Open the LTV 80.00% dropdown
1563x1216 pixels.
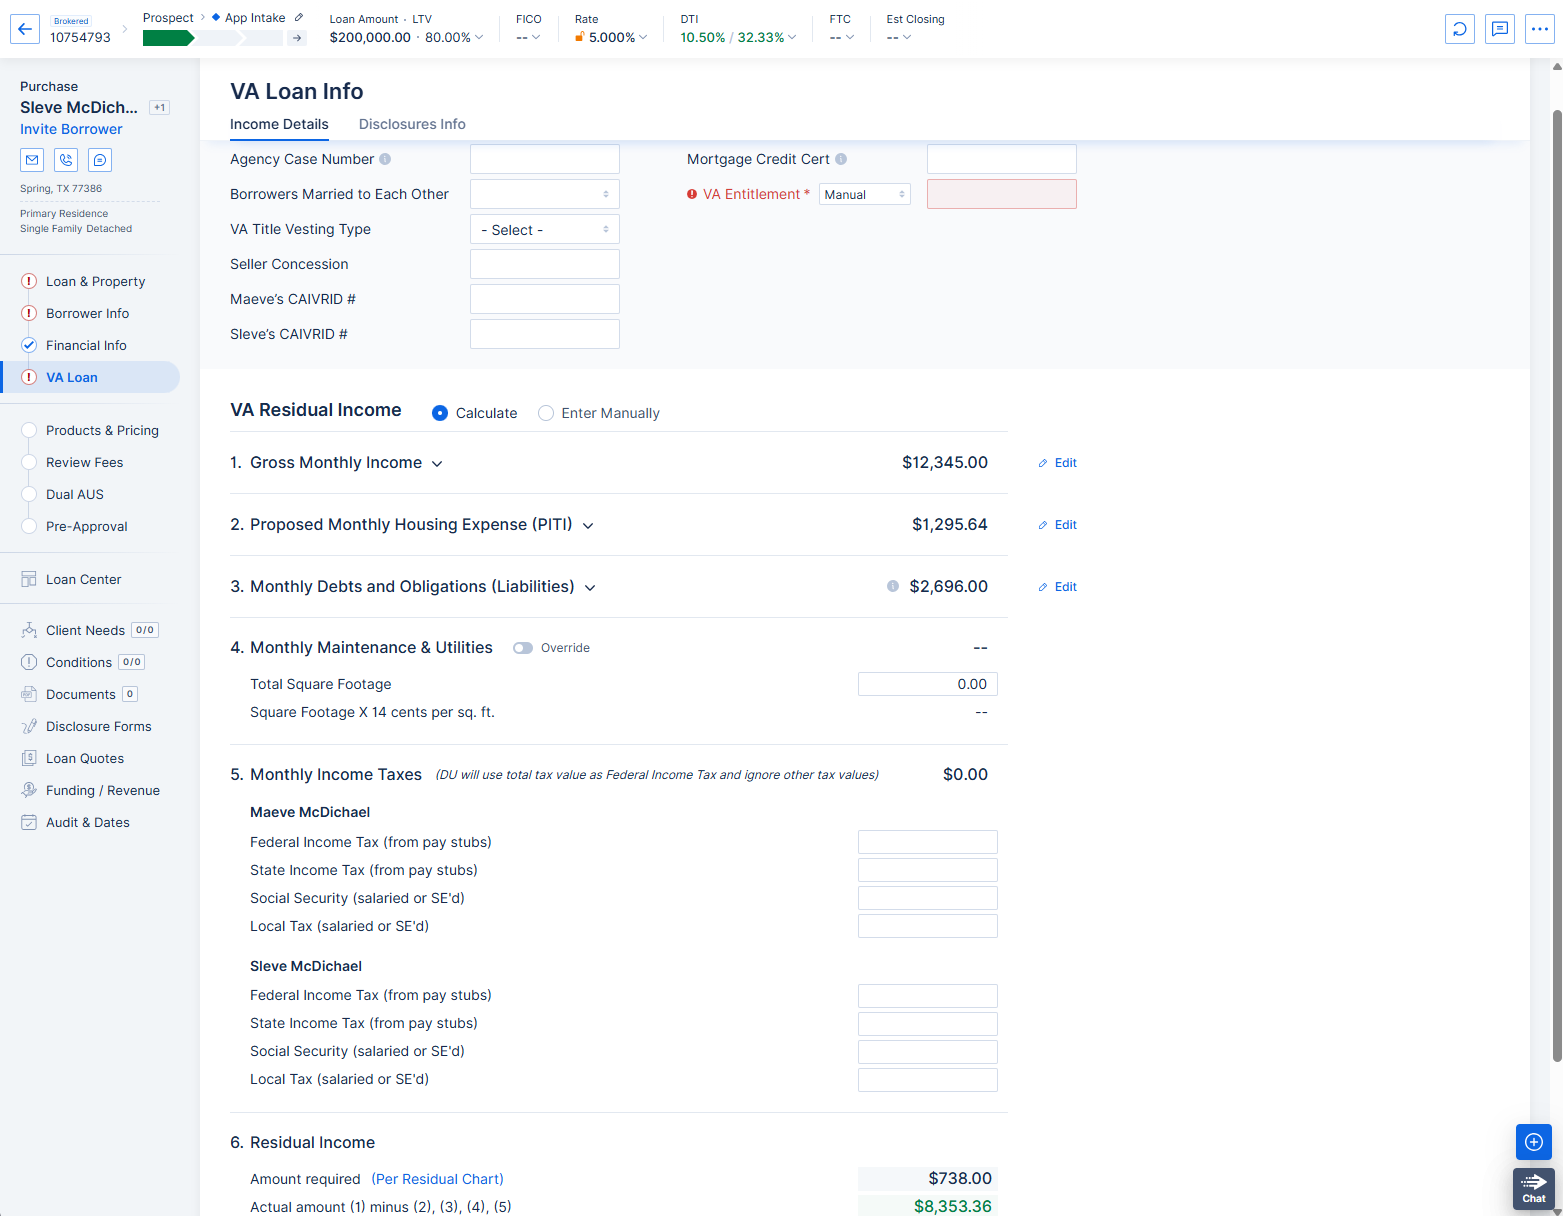coord(454,37)
